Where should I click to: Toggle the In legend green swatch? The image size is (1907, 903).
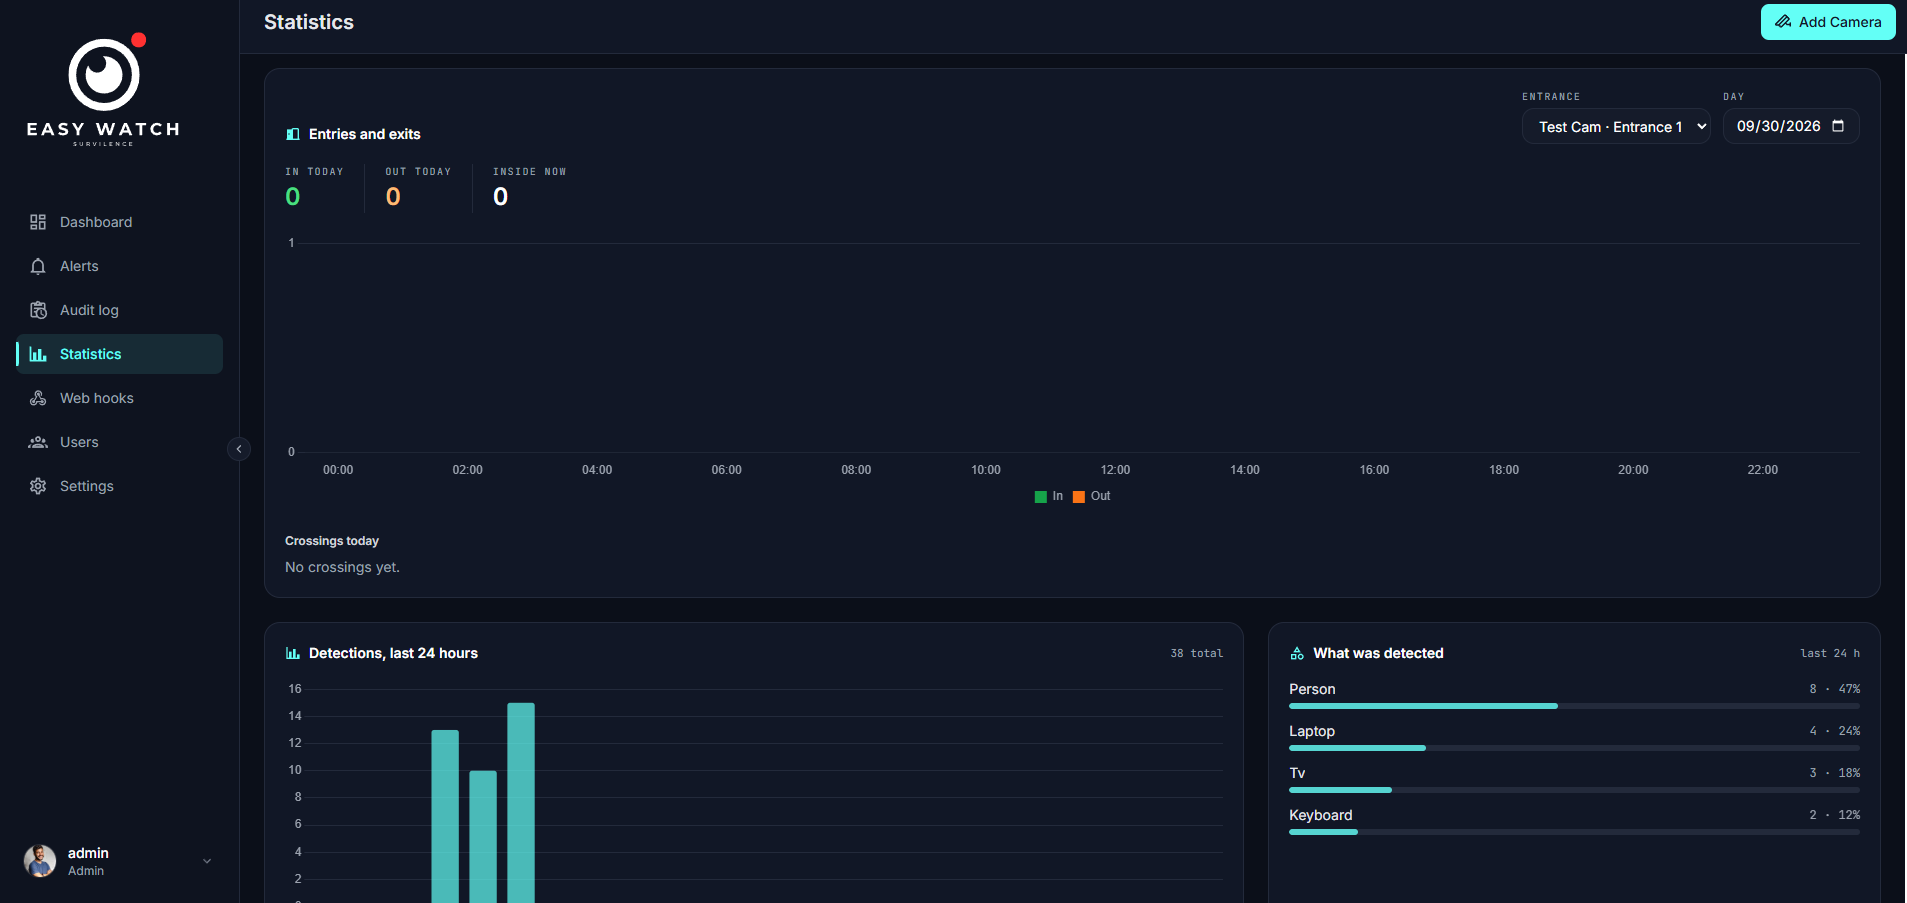pyautogui.click(x=1041, y=497)
